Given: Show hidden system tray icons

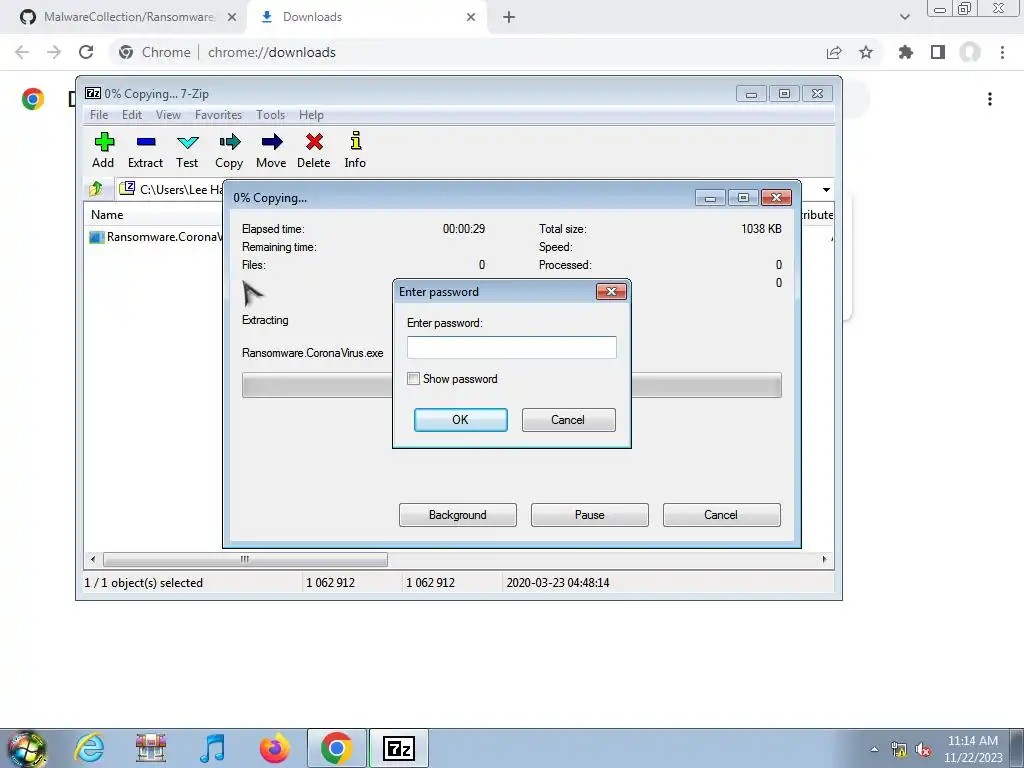Looking at the screenshot, I should (x=874, y=749).
